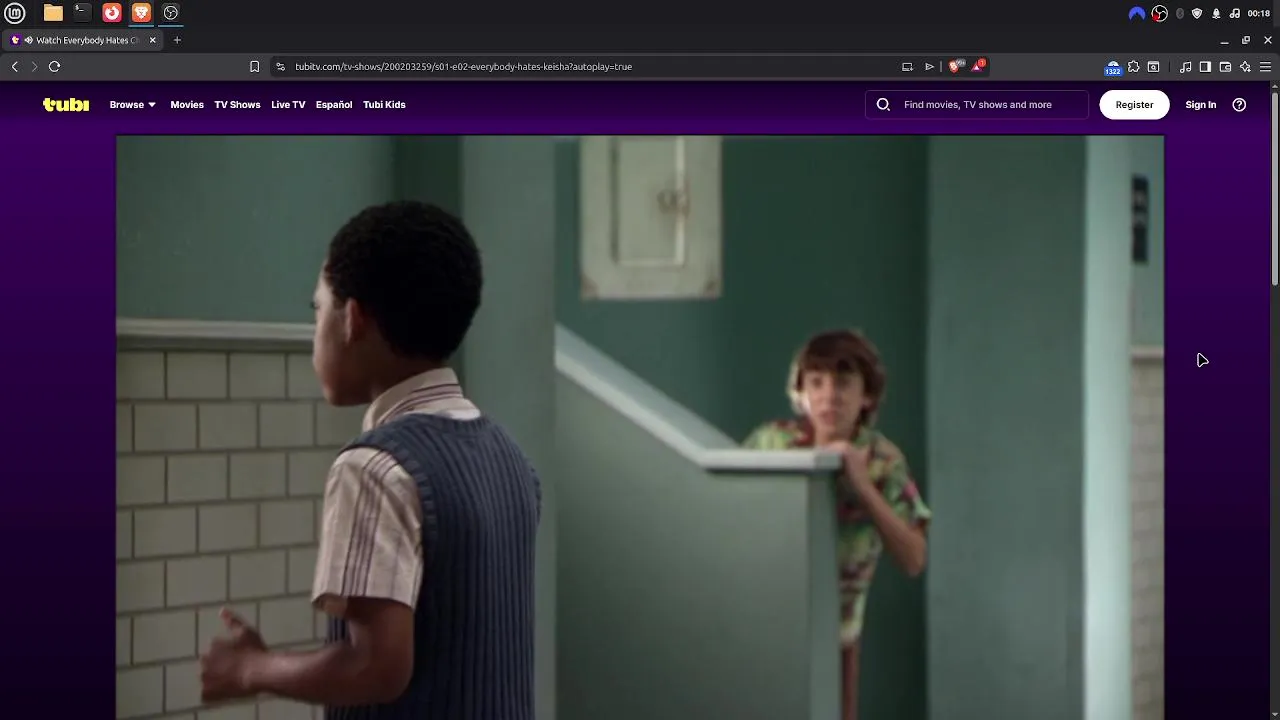The height and width of the screenshot is (720, 1280).
Task: Open the Brave Wallet icon
Action: [1225, 67]
